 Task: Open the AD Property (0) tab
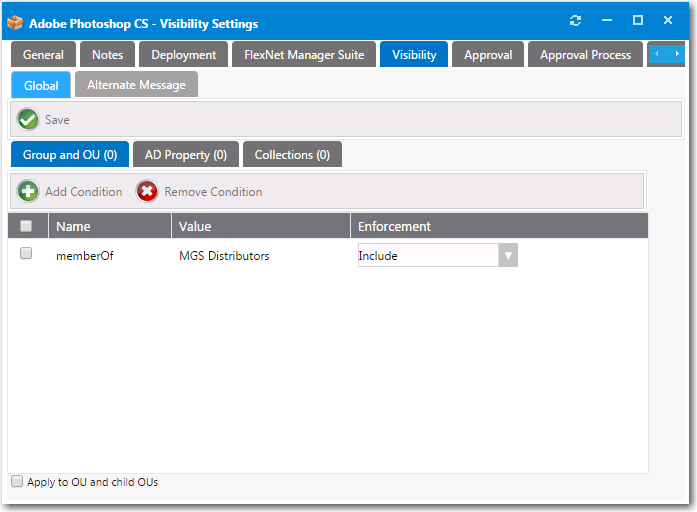(x=185, y=155)
